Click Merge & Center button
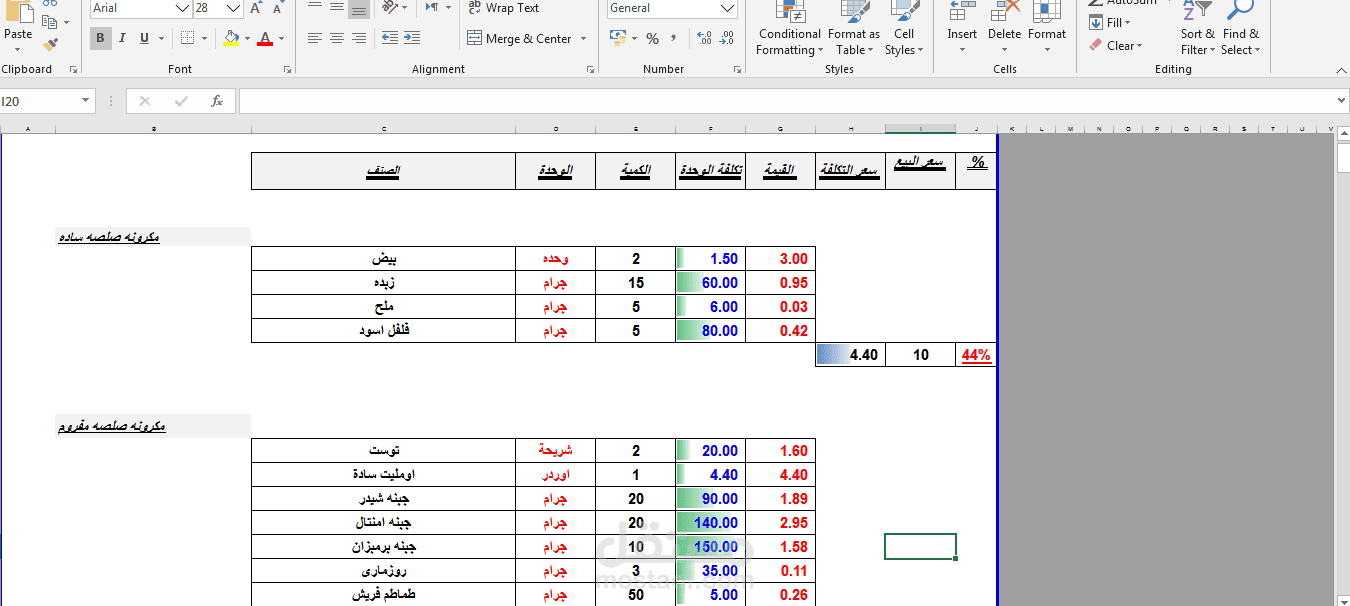 point(519,39)
